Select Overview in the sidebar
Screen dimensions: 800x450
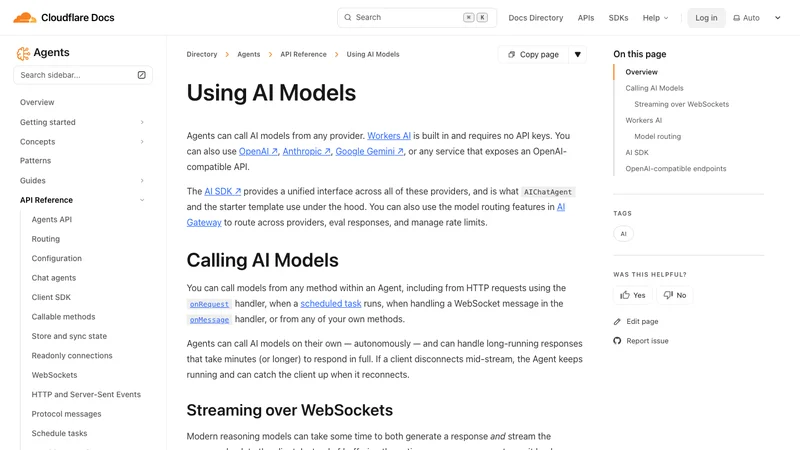click(x=37, y=102)
